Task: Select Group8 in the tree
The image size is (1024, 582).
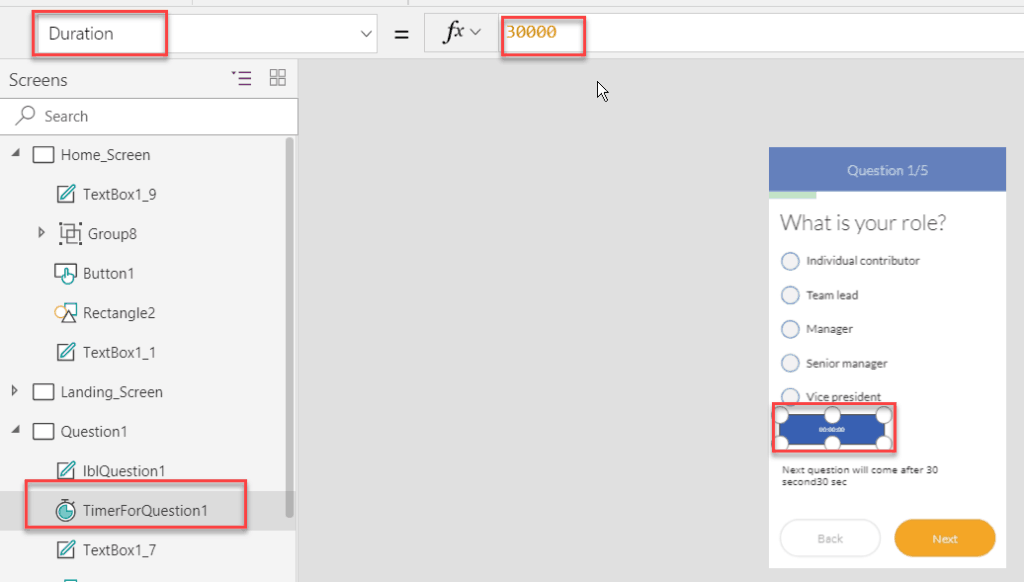Action: [x=112, y=234]
